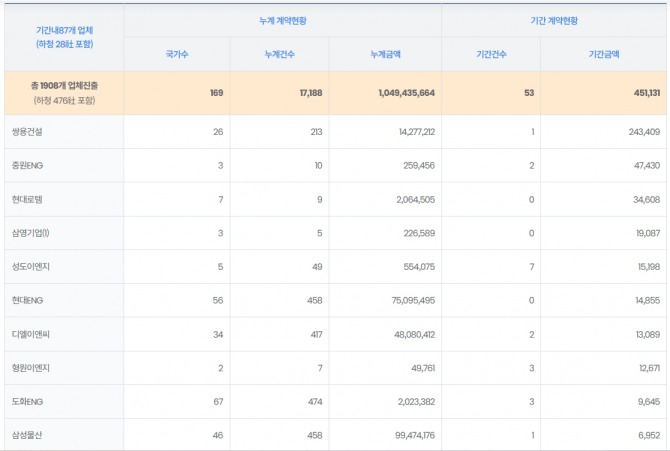Click the 쌍용건설 company name

click(28, 132)
